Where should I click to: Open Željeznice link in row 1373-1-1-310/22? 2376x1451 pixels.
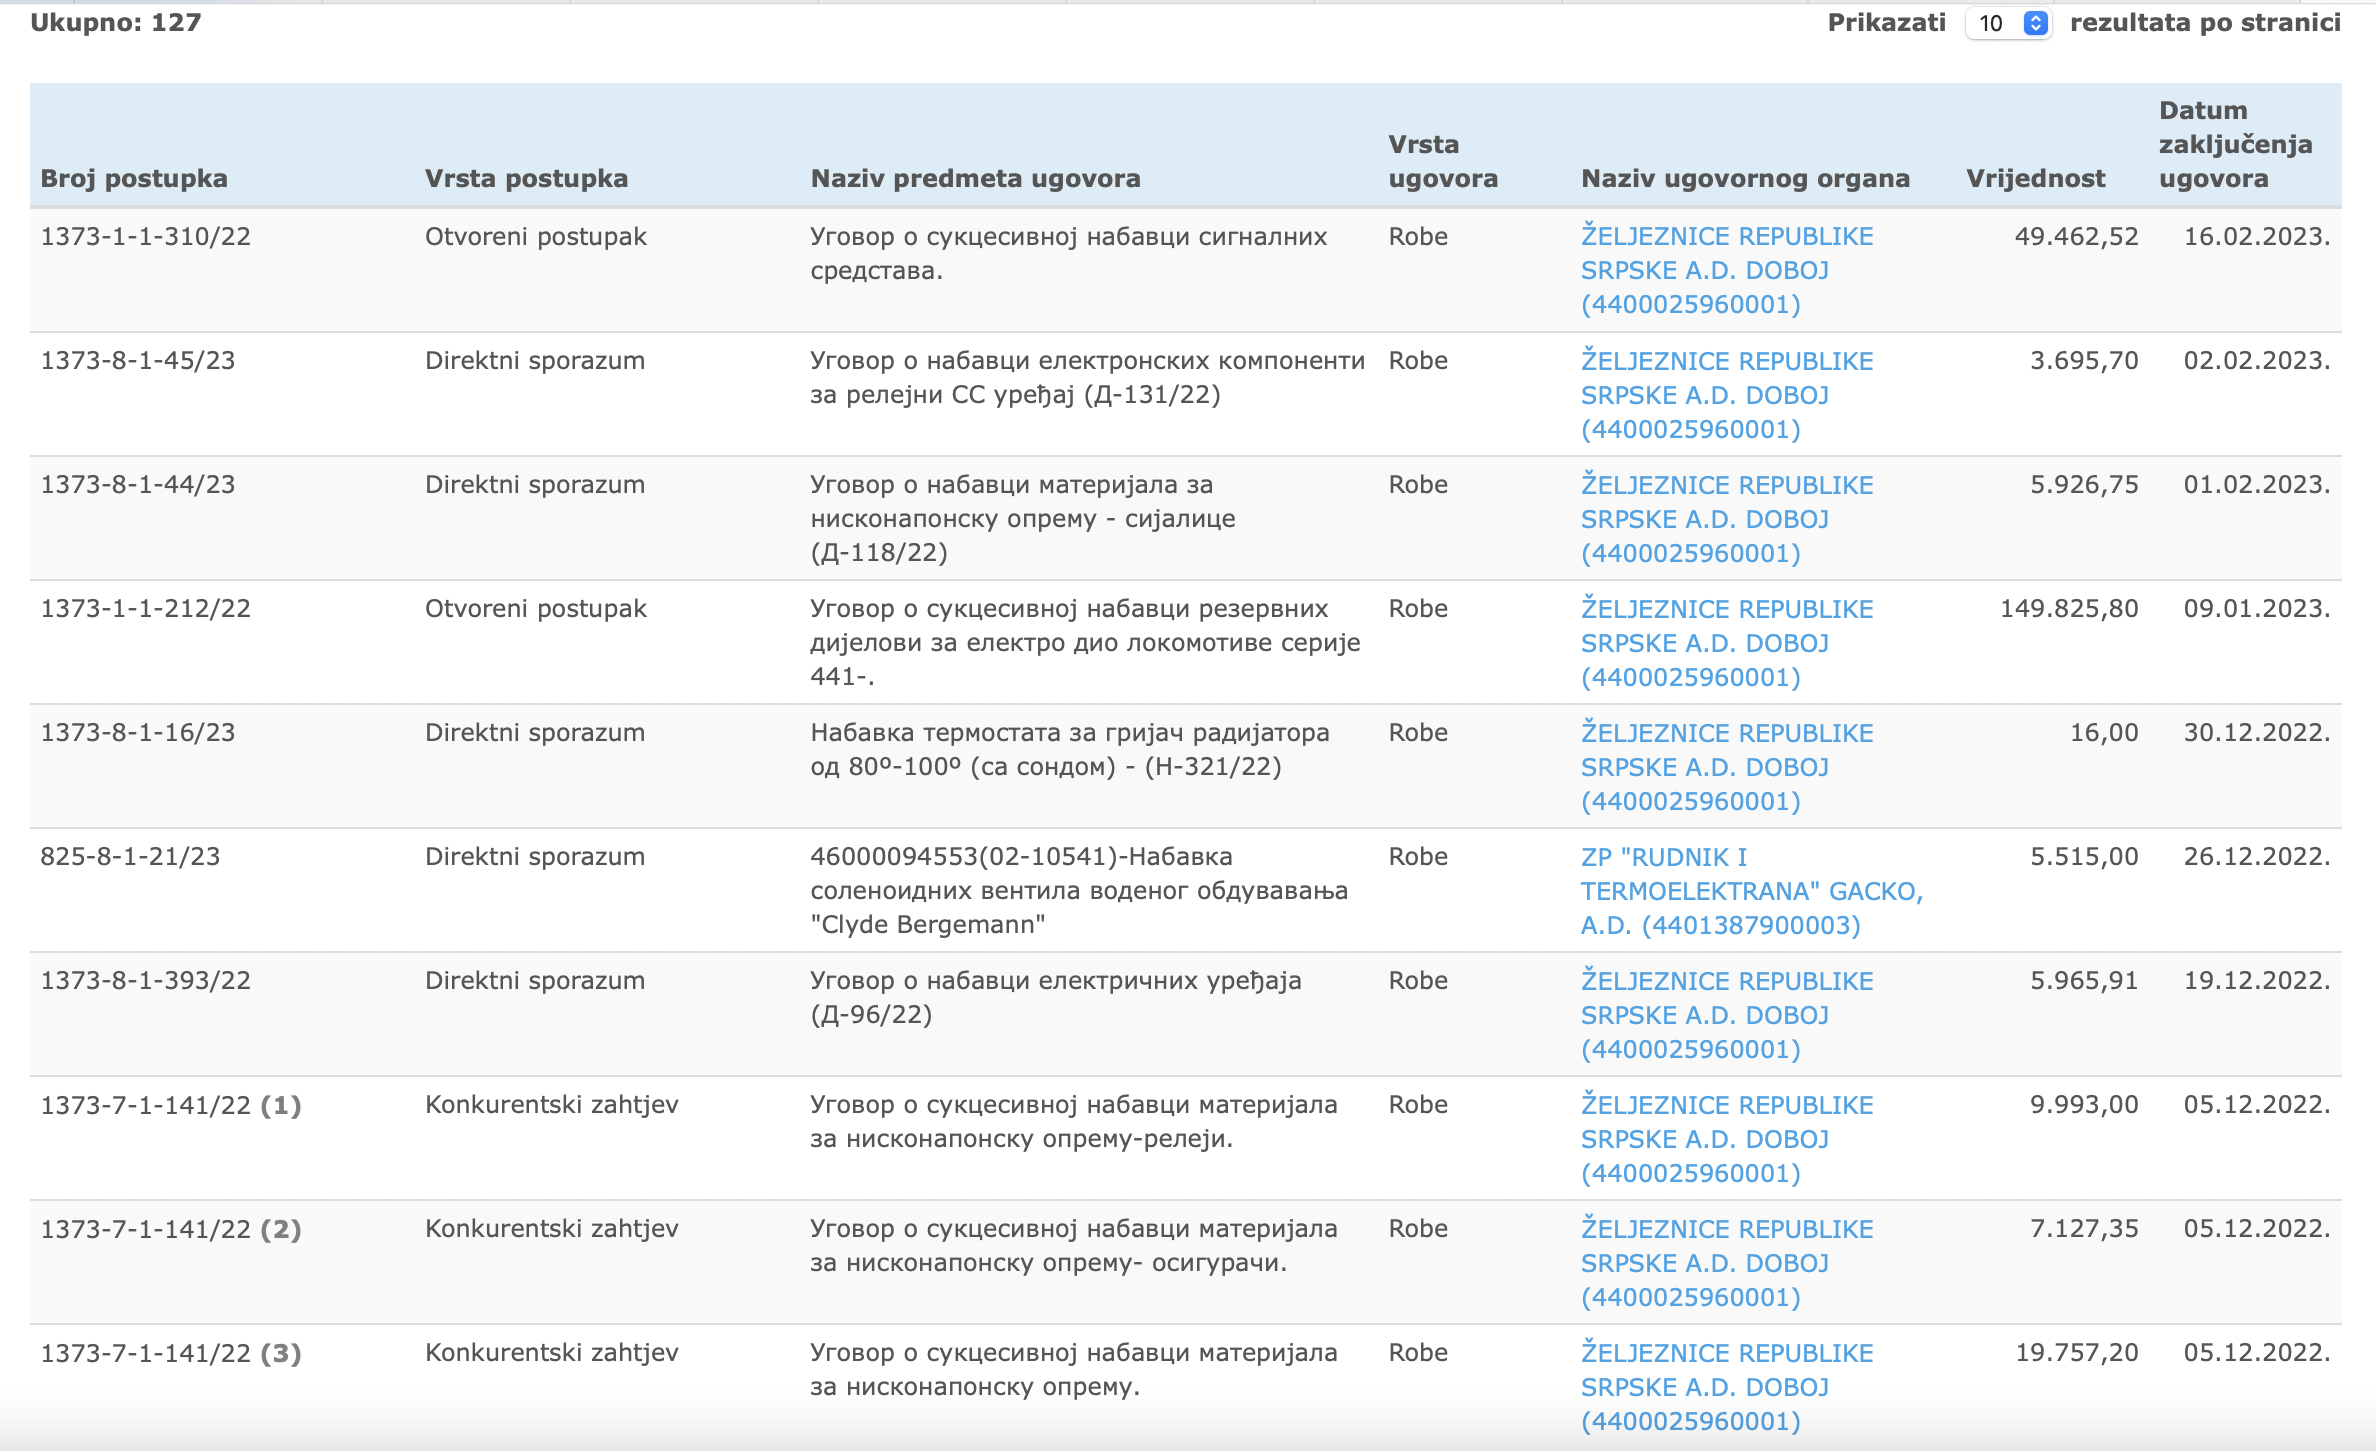(x=1727, y=270)
